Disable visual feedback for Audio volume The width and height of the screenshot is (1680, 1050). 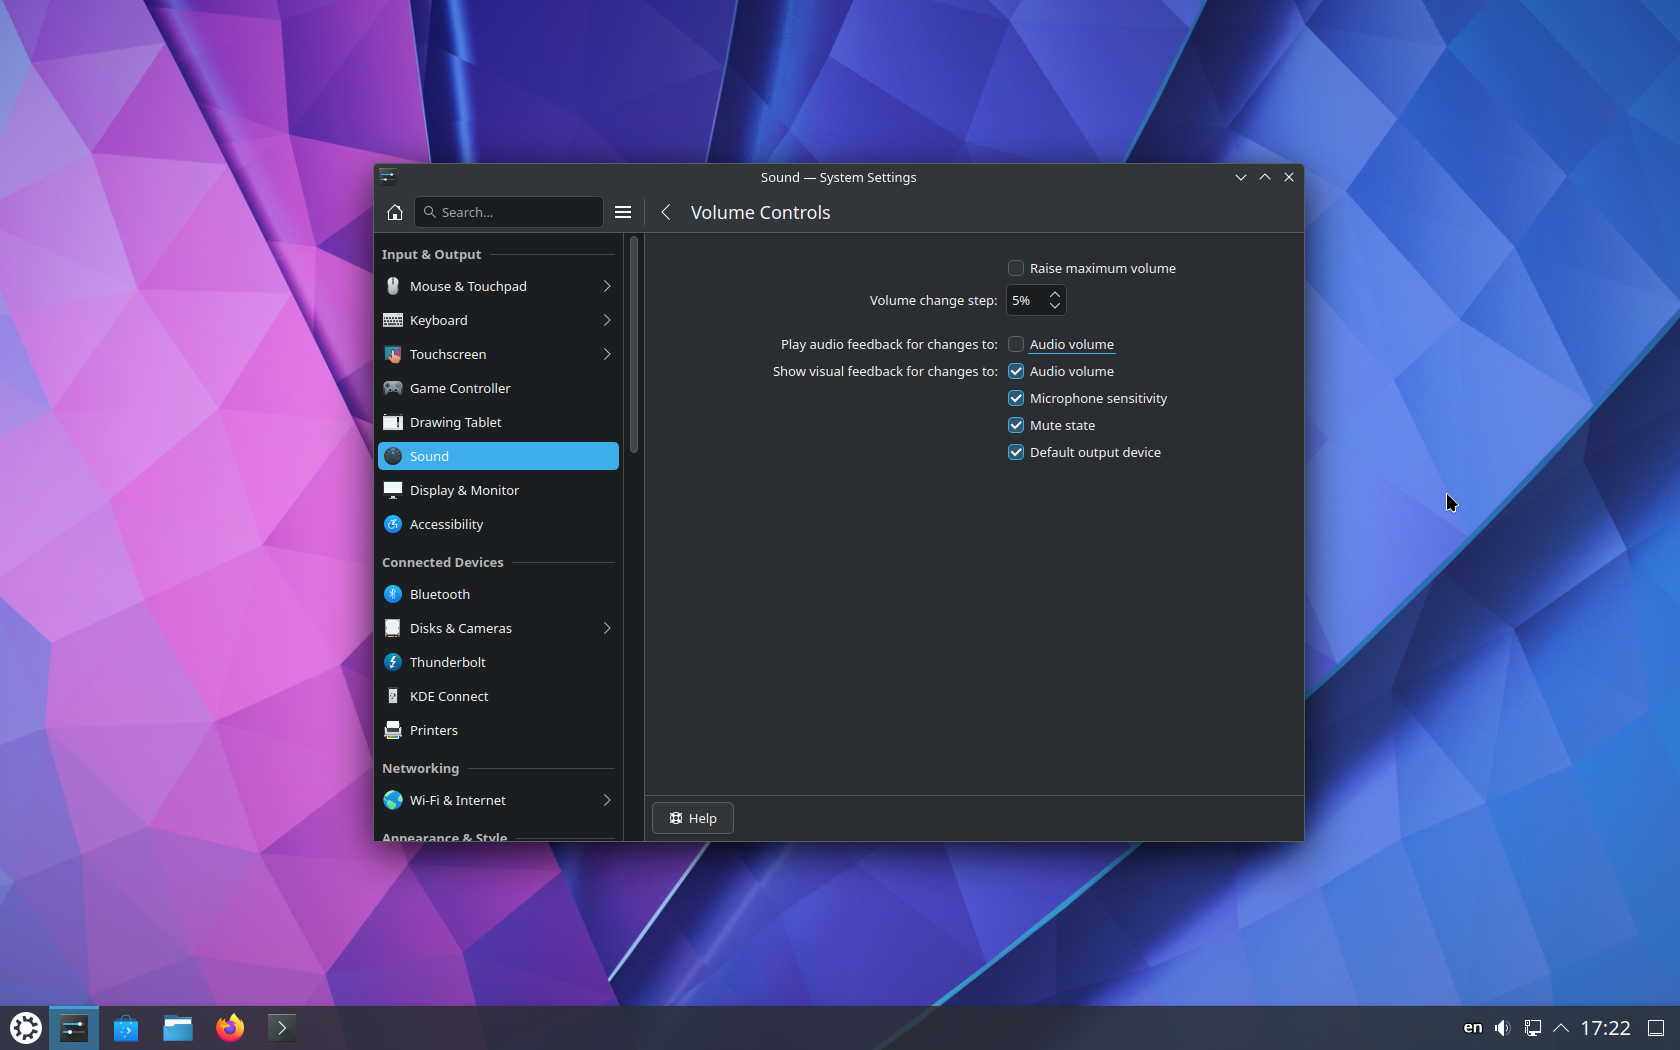pyautogui.click(x=1016, y=371)
